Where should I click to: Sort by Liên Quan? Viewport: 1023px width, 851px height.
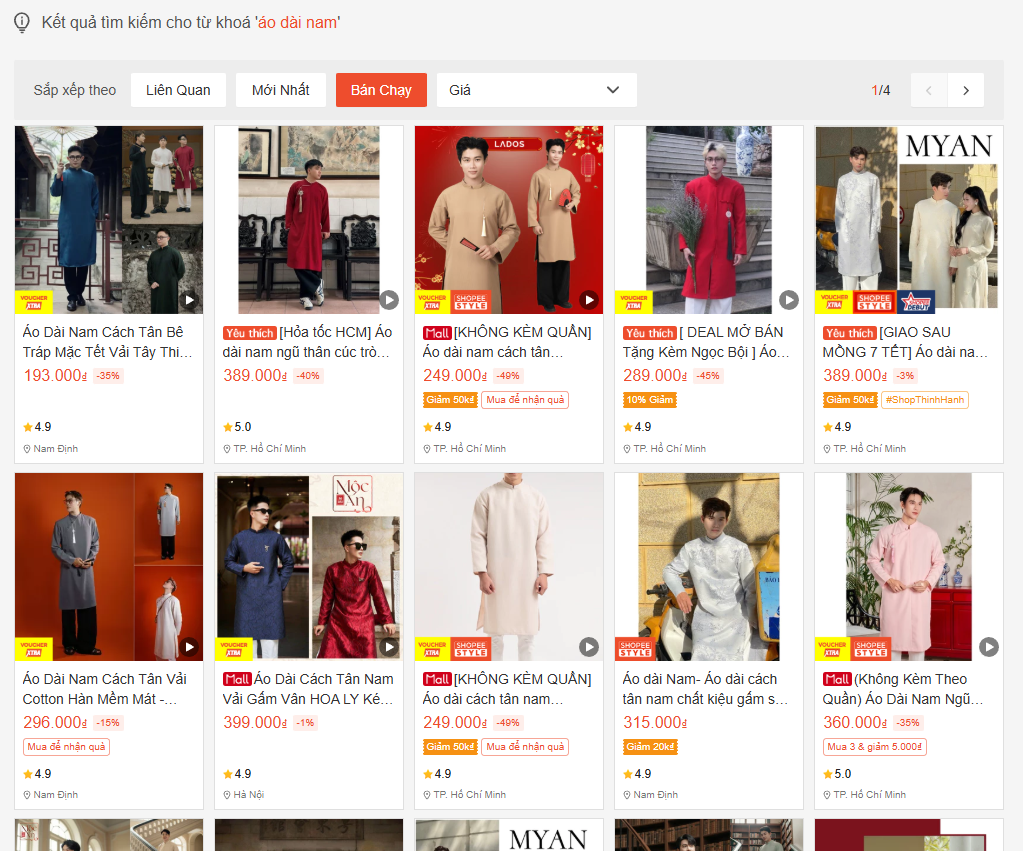[178, 90]
